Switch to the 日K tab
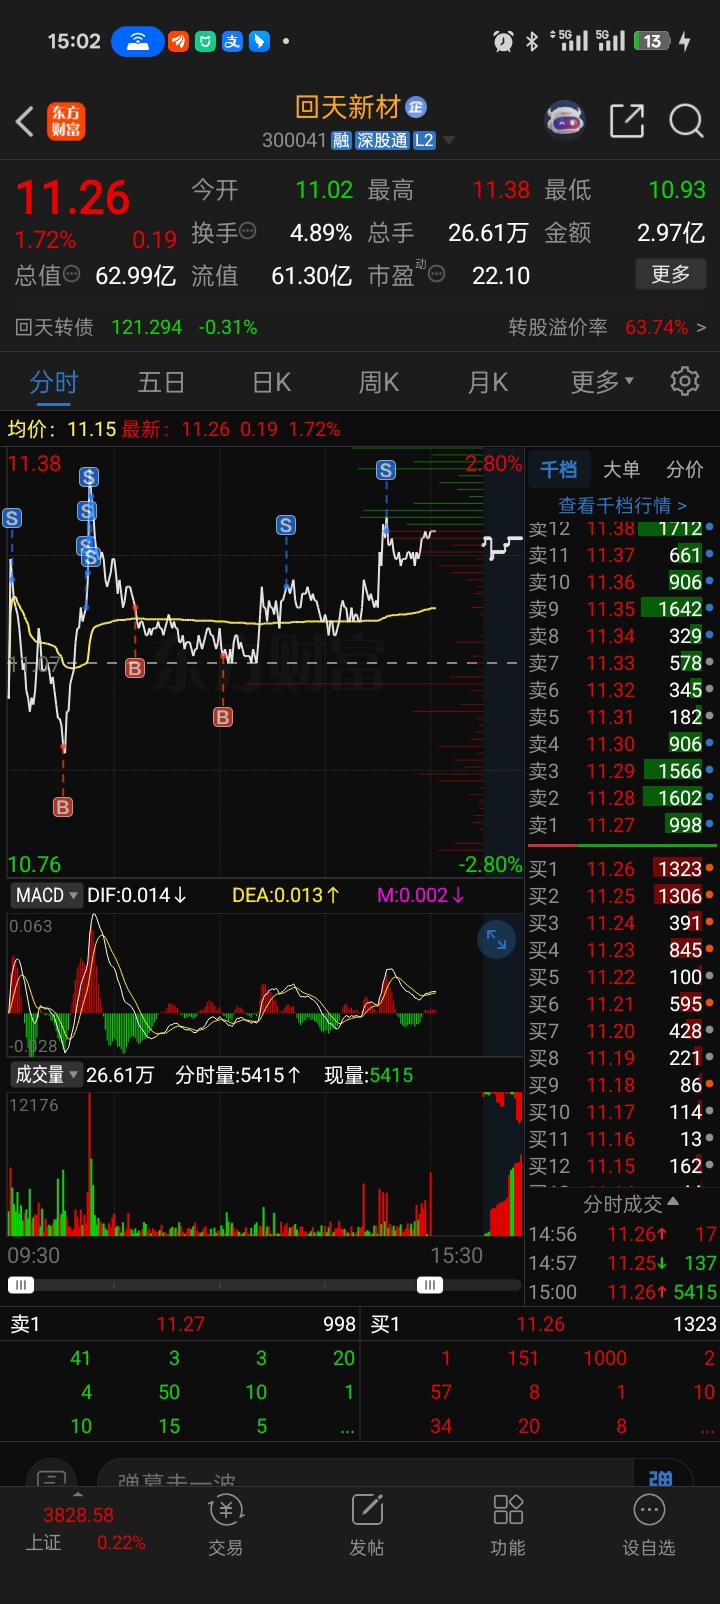Viewport: 720px width, 1604px height. tap(271, 382)
